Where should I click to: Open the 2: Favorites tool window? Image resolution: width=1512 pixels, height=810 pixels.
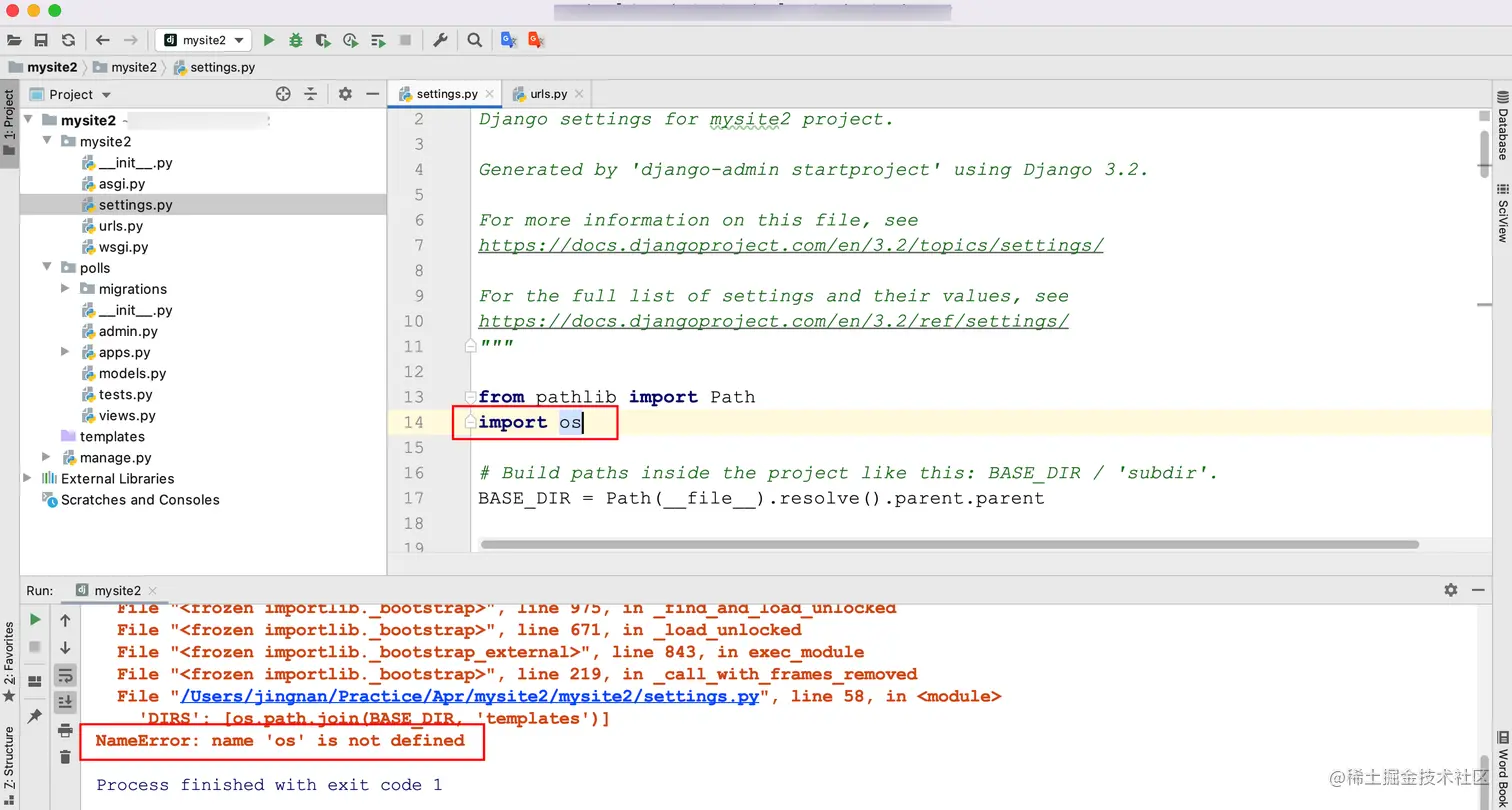pyautogui.click(x=9, y=660)
